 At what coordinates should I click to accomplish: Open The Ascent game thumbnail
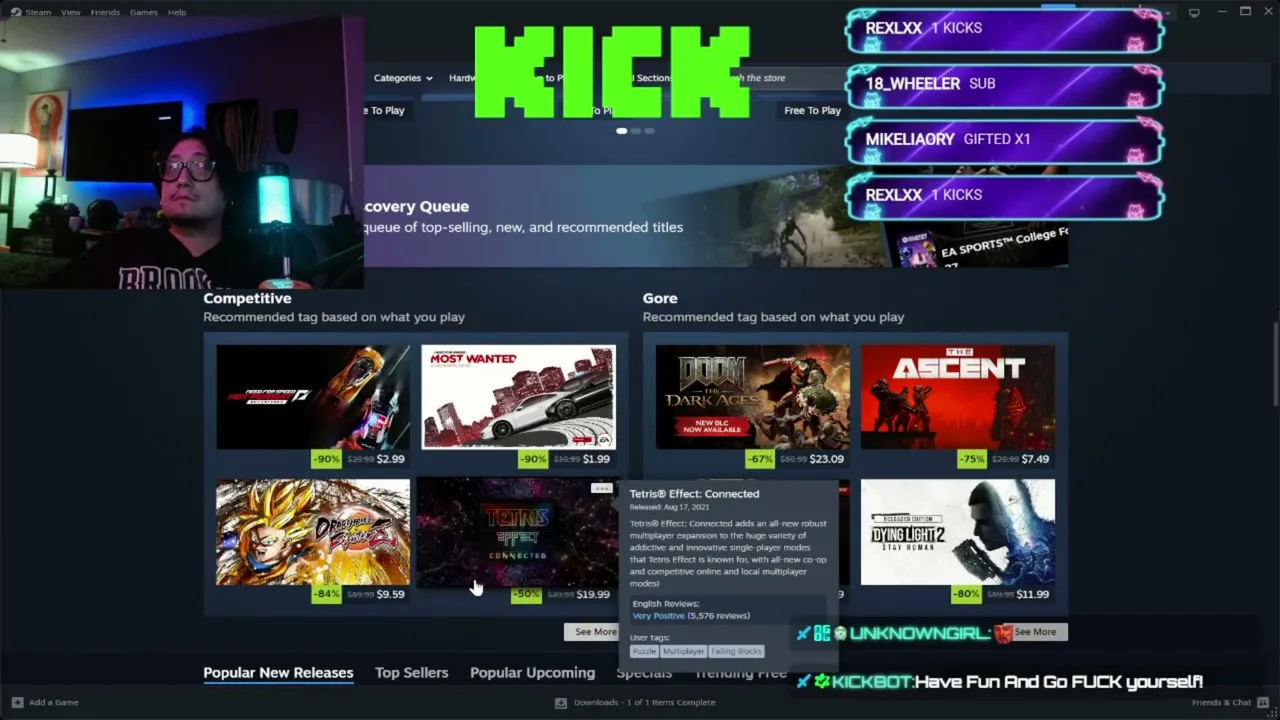pyautogui.click(x=958, y=397)
